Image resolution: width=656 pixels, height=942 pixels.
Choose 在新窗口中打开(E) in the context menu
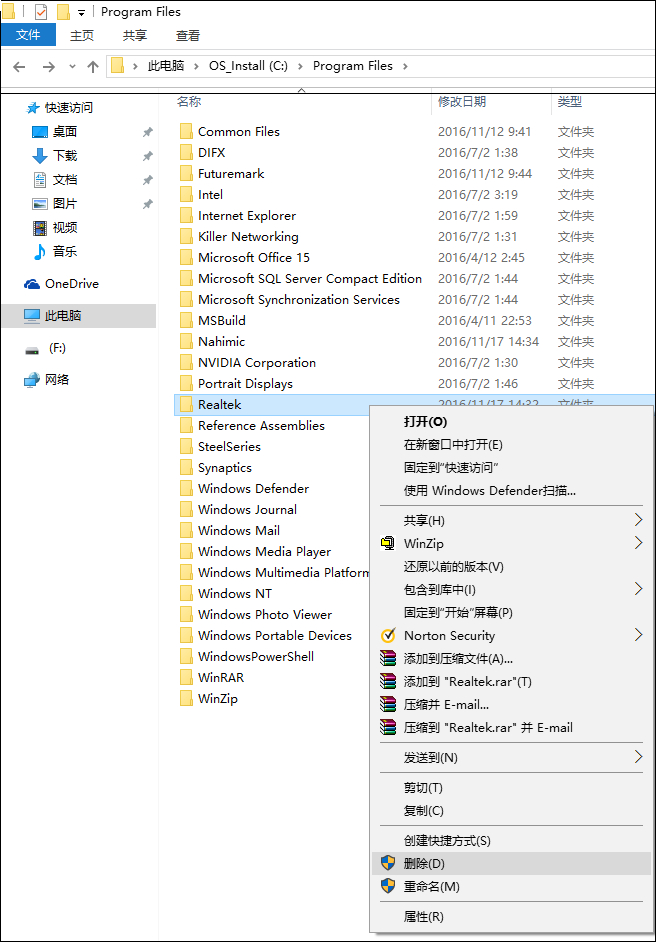[x=511, y=445]
